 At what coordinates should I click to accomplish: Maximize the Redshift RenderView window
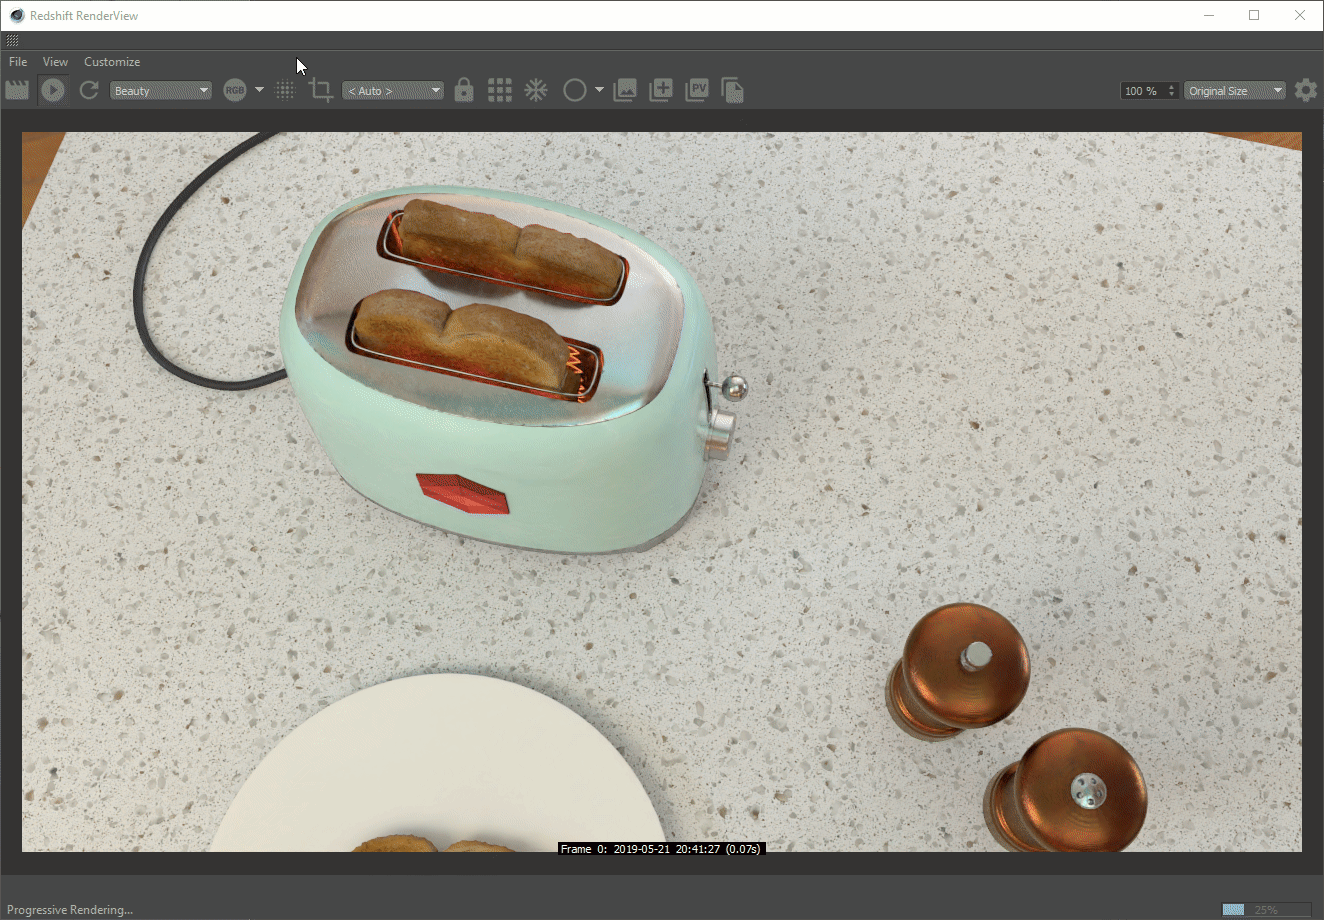coord(1254,15)
